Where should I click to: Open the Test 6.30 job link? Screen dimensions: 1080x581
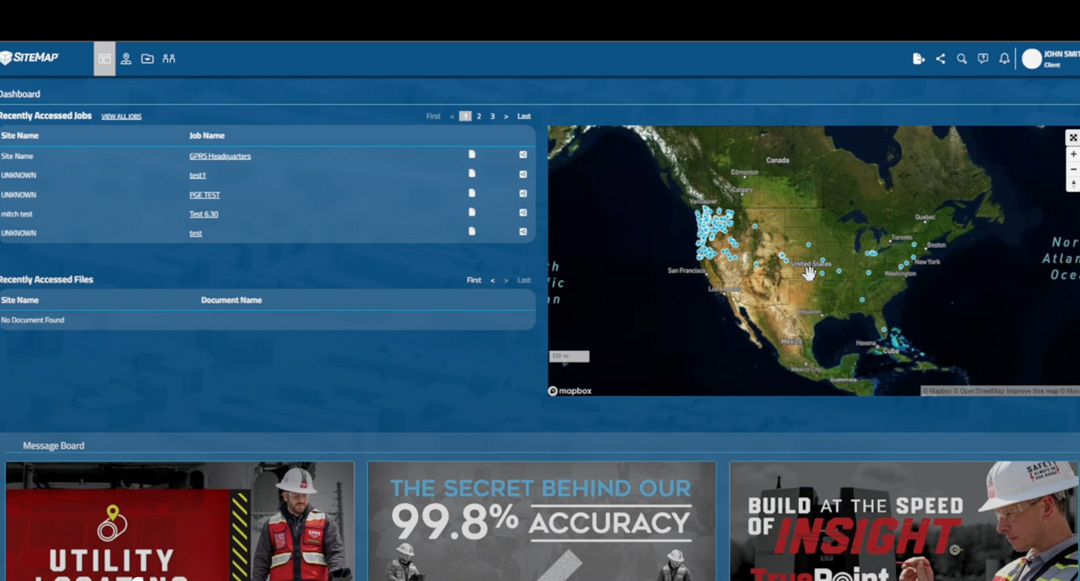pos(204,214)
